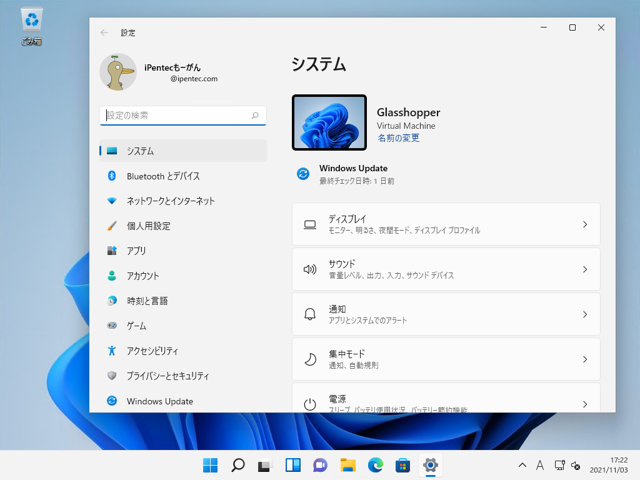Click the Settings gear on taskbar
The image size is (640, 480).
[430, 465]
